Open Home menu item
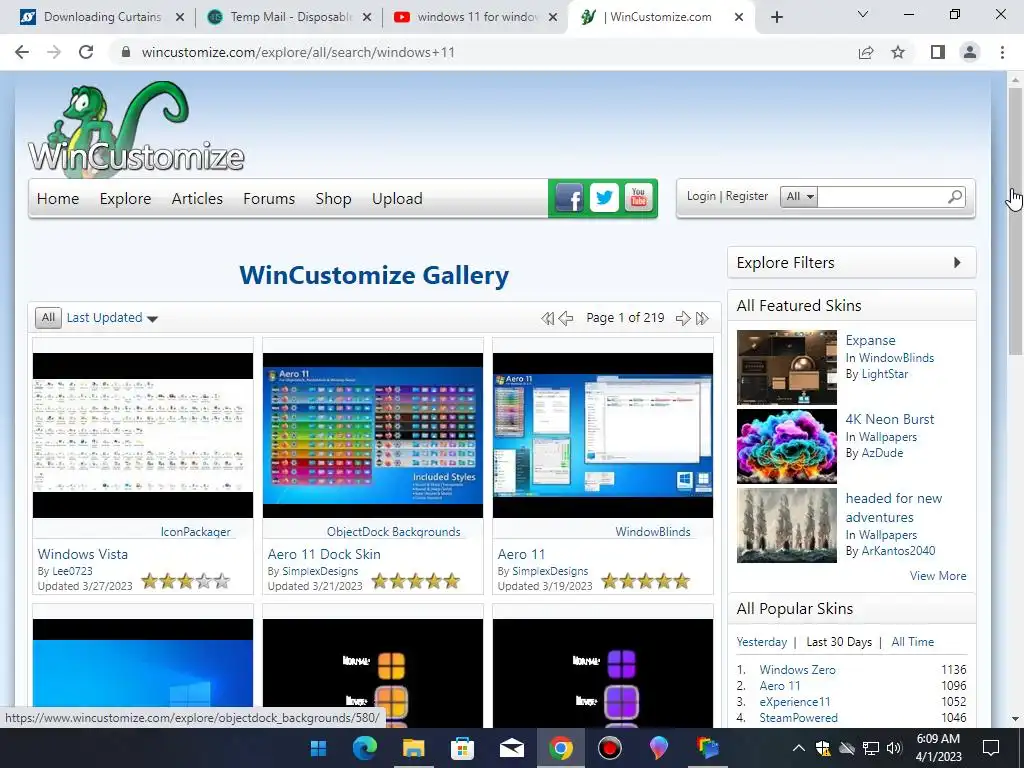Screen dimensions: 1024x768 click(x=58, y=199)
